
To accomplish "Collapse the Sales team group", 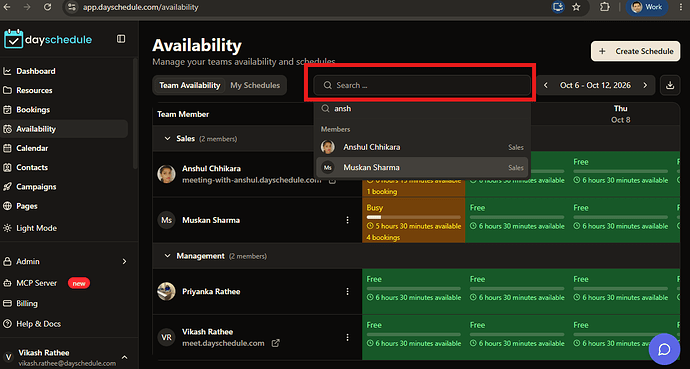I will (x=167, y=139).
